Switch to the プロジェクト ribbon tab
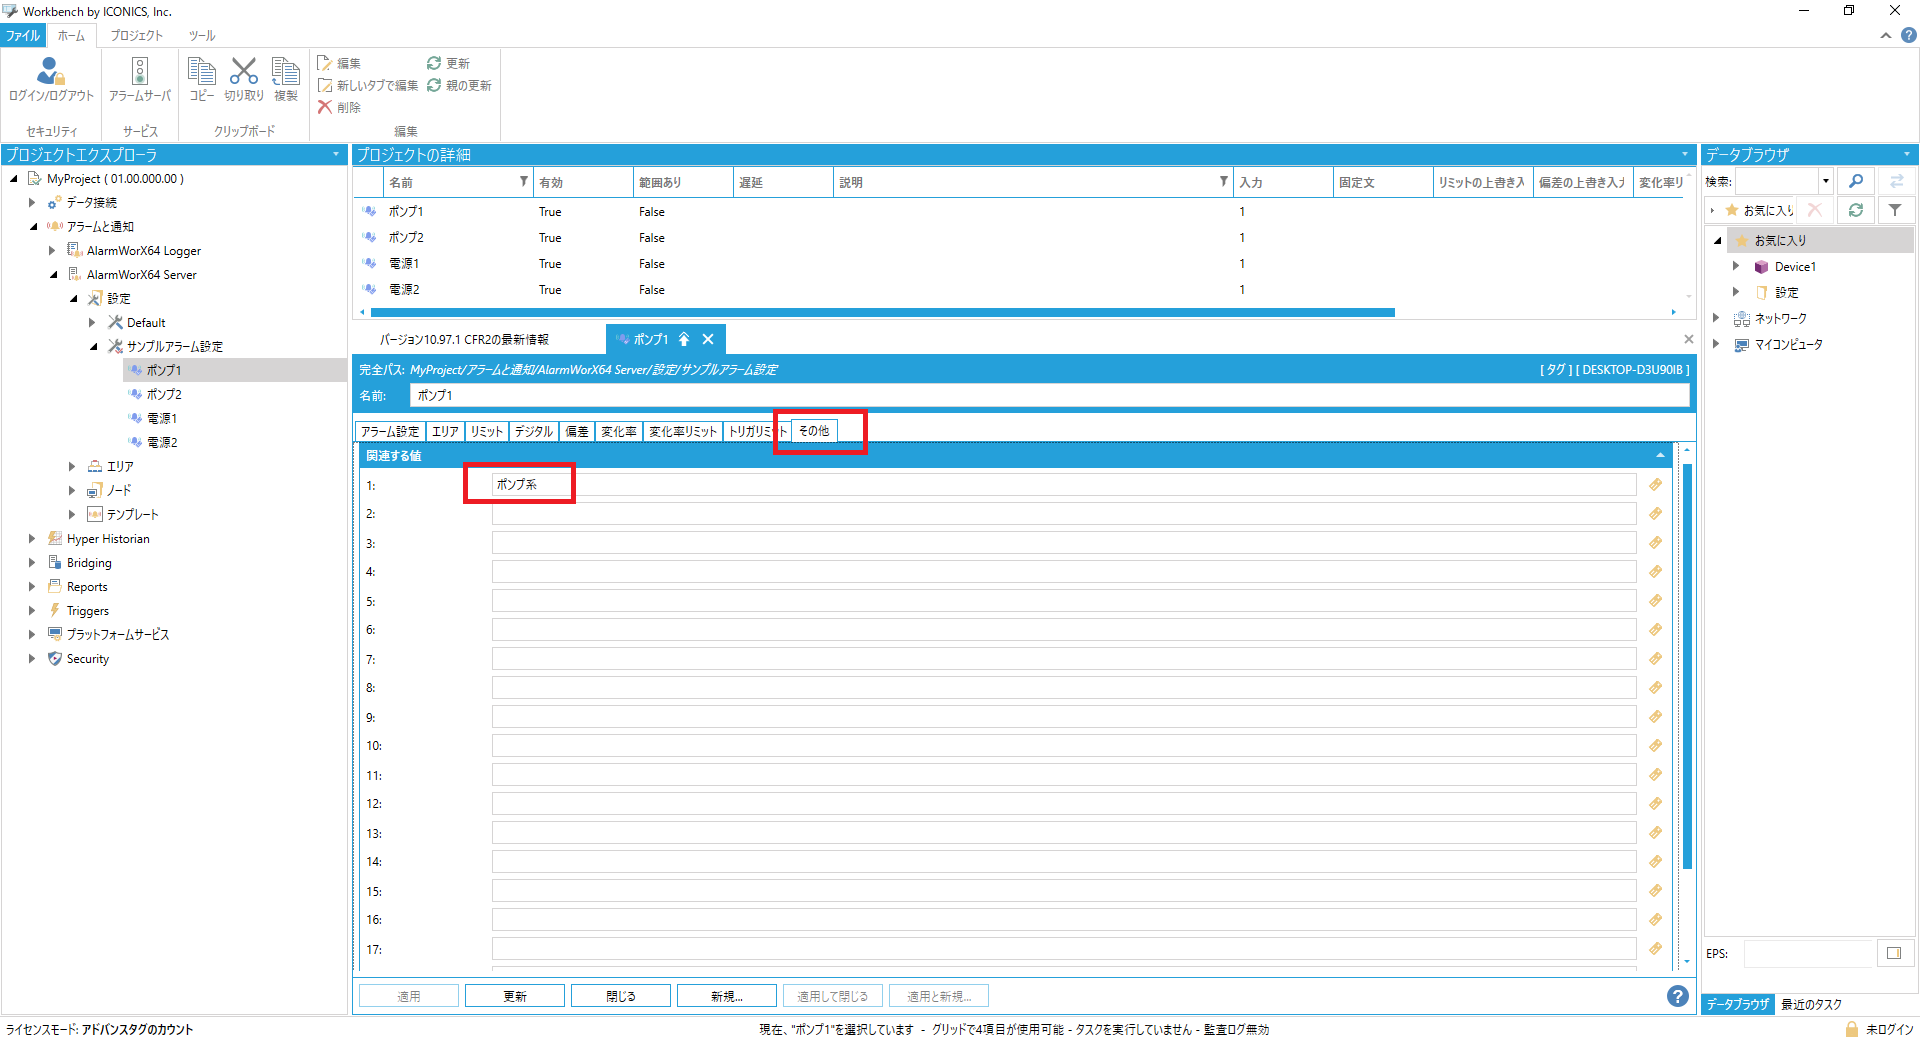This screenshot has width=1920, height=1040. (x=137, y=36)
